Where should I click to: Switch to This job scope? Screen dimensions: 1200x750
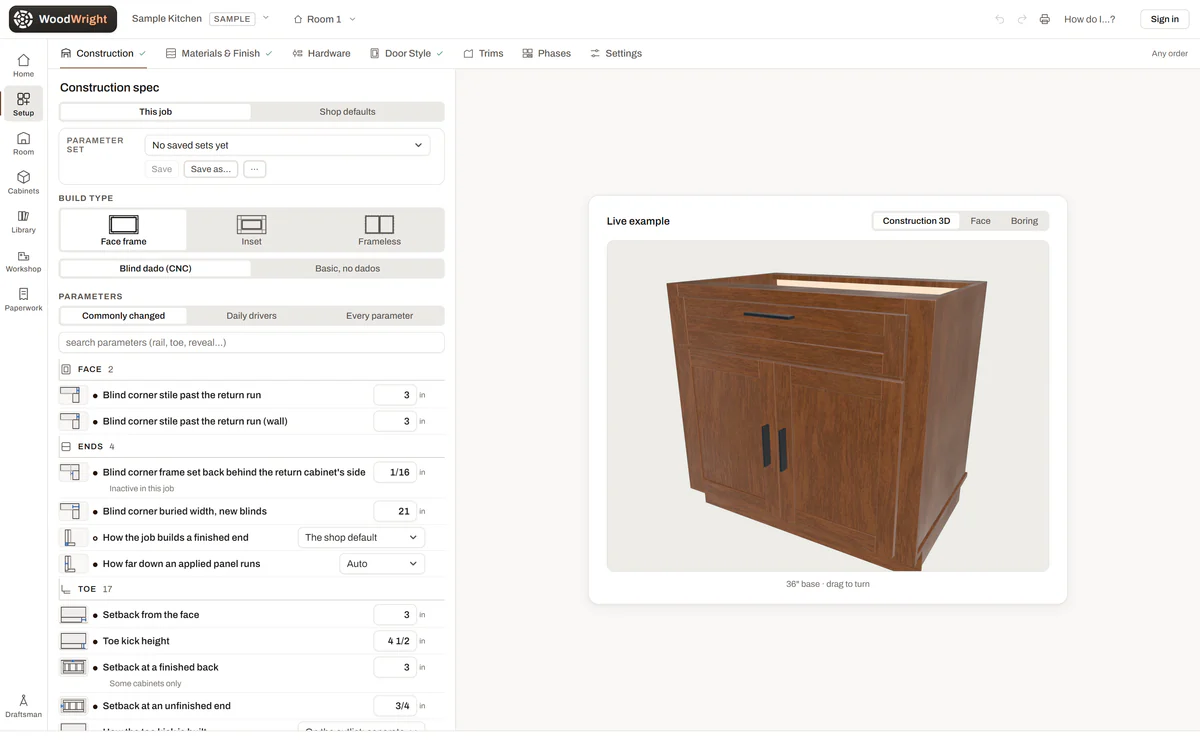(x=155, y=112)
